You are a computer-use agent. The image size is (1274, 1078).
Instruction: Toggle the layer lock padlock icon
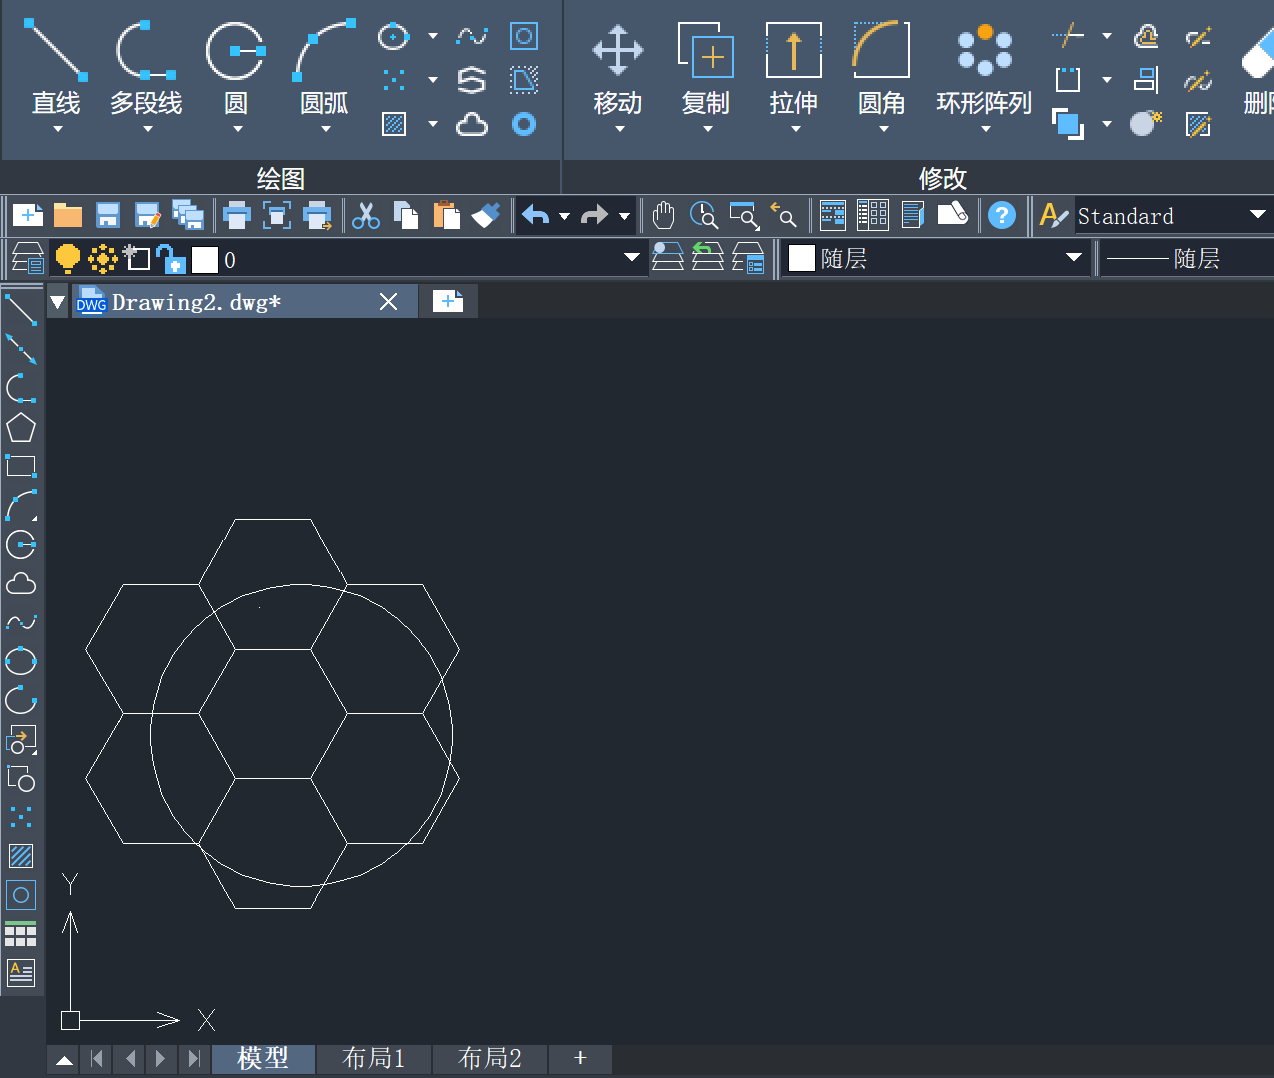pyautogui.click(x=171, y=259)
